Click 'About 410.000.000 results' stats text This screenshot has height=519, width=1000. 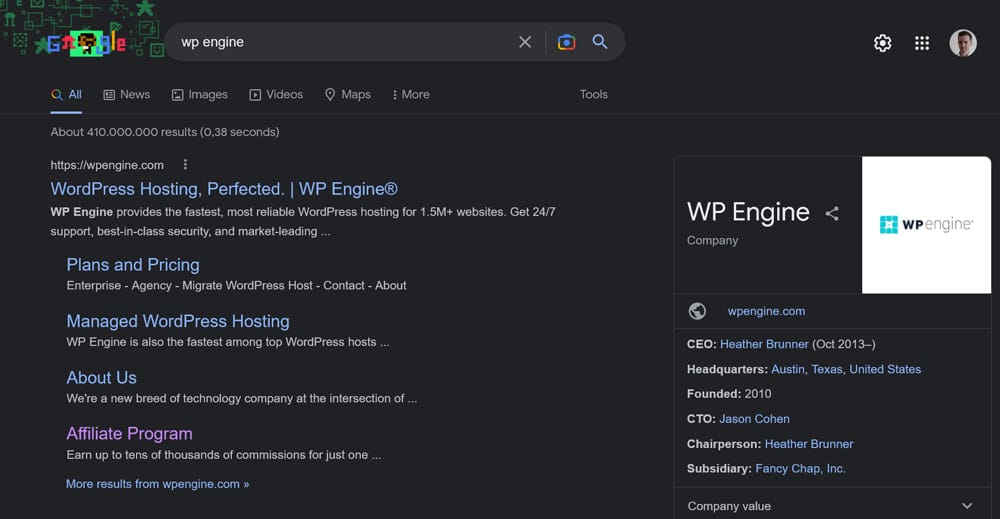click(165, 132)
